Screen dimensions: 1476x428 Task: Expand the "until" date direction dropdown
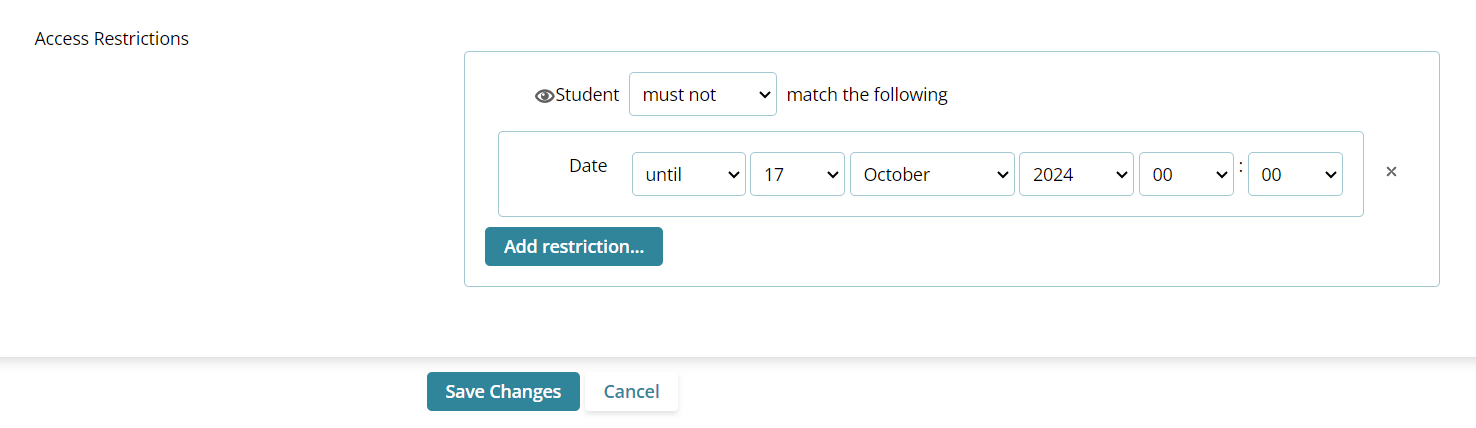(688, 174)
